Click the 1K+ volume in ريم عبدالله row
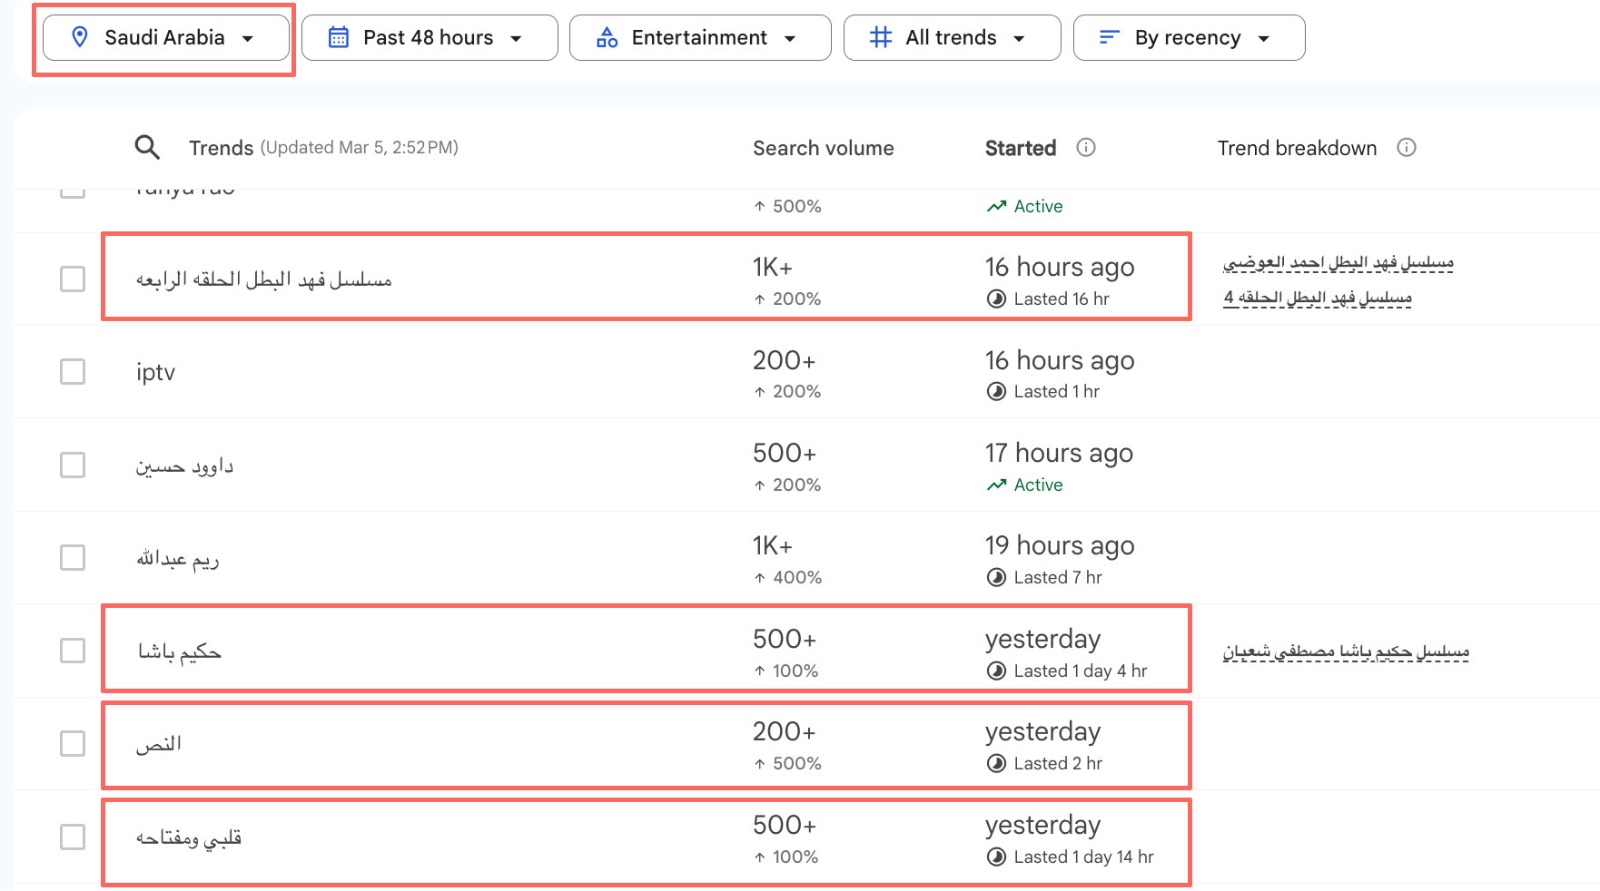 773,546
